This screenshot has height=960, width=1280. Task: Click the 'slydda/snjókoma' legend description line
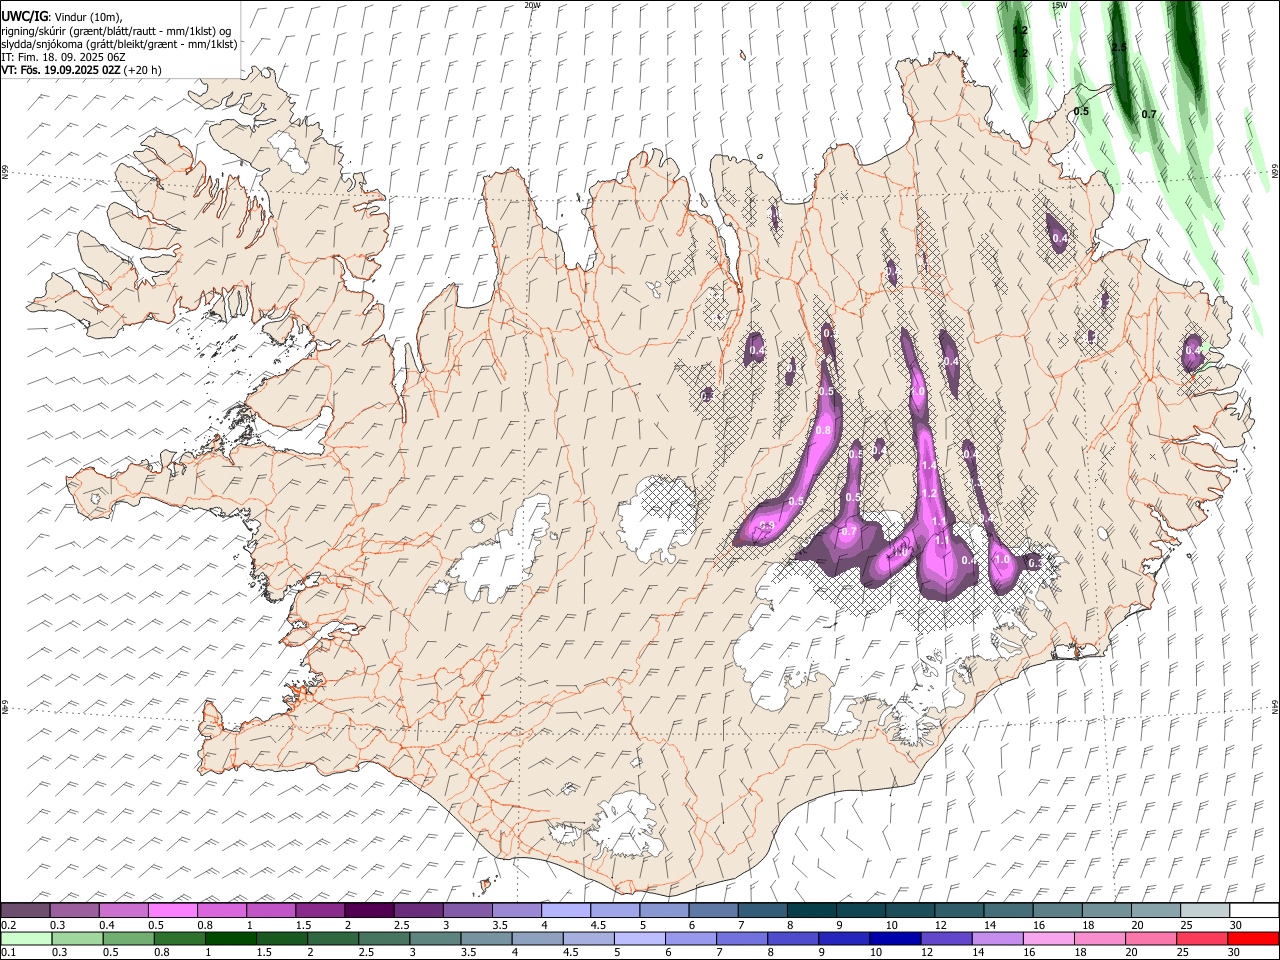coord(119,43)
